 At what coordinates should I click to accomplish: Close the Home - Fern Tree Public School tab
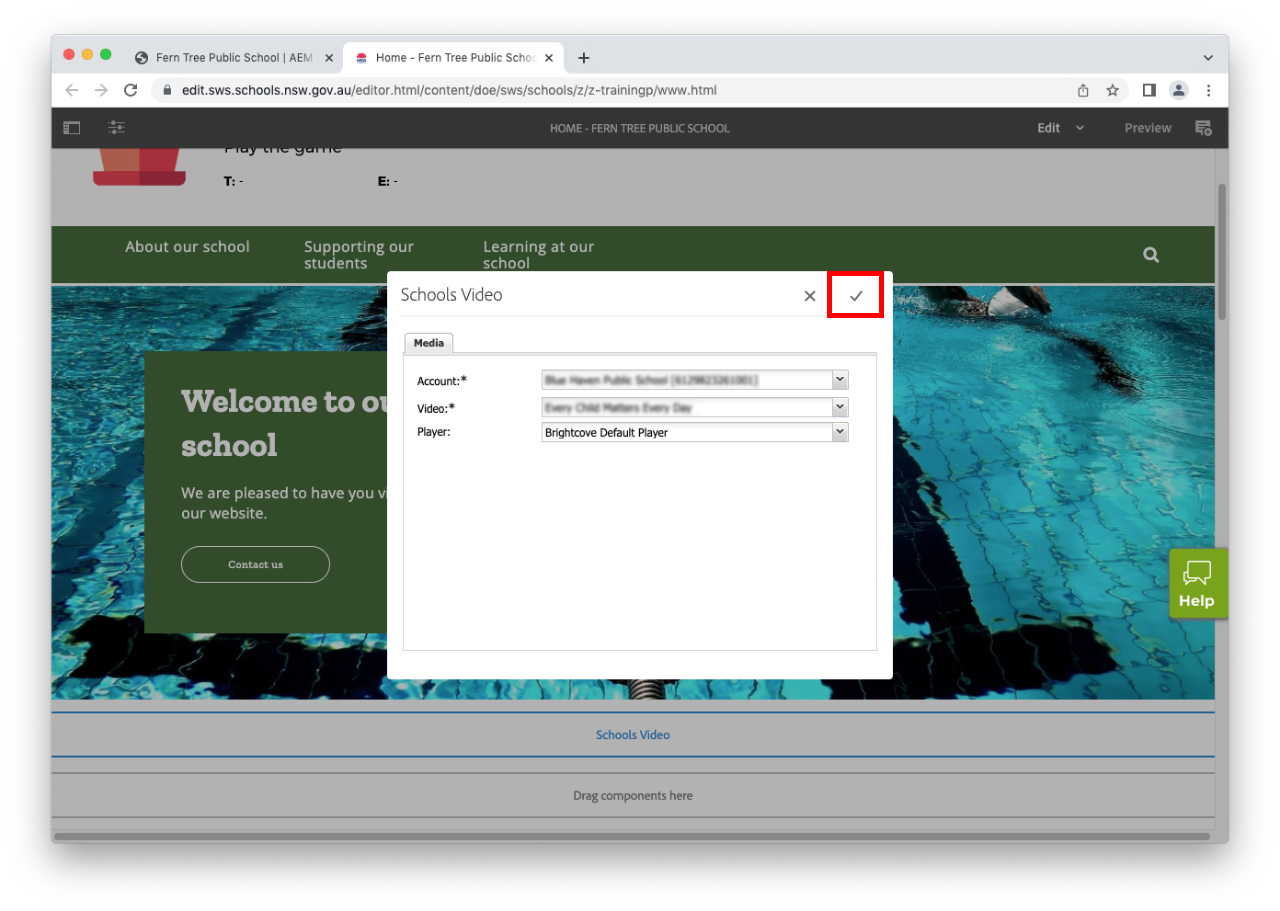point(549,58)
